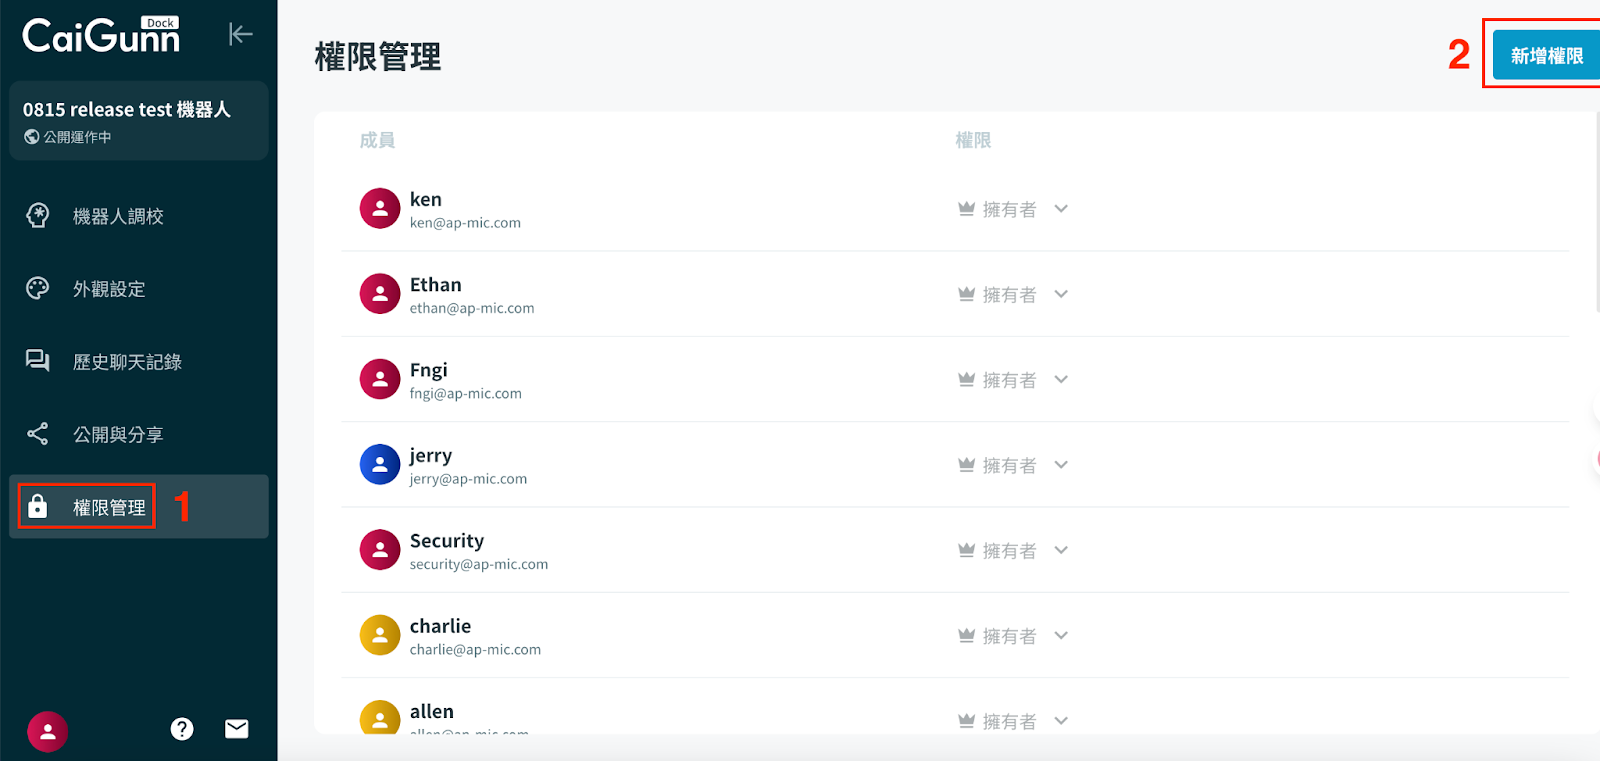1600x761 pixels.
Task: Click ken's red avatar icon
Action: point(380,209)
